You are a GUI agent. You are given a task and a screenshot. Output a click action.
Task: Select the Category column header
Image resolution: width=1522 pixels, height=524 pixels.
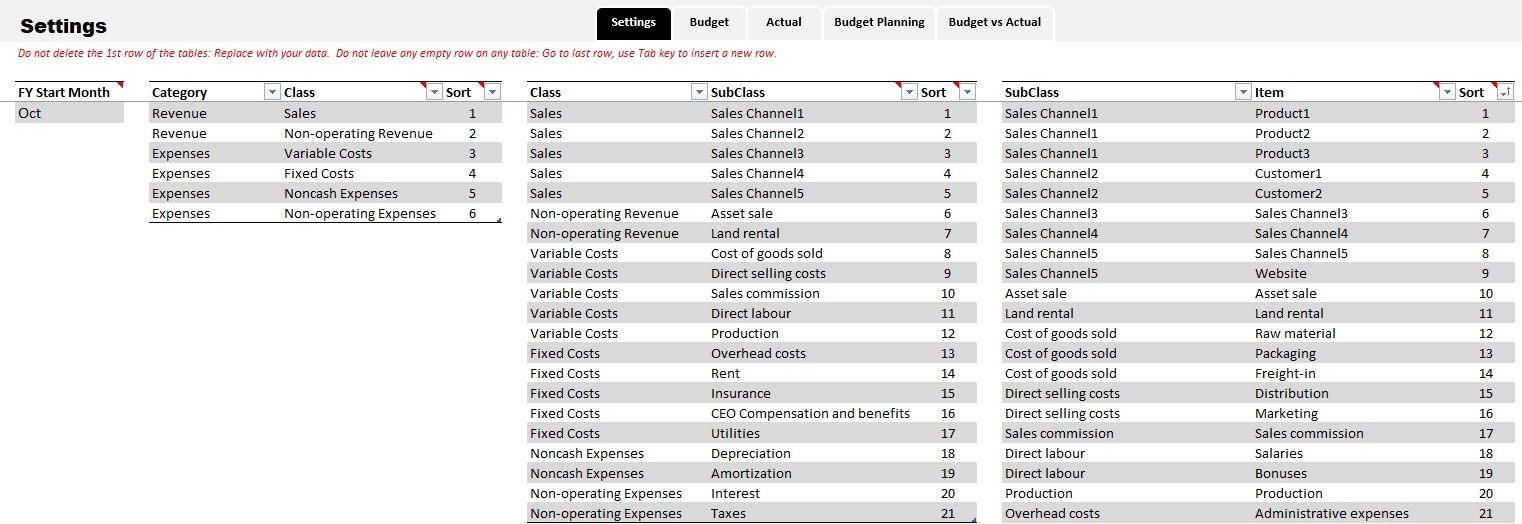click(x=206, y=92)
